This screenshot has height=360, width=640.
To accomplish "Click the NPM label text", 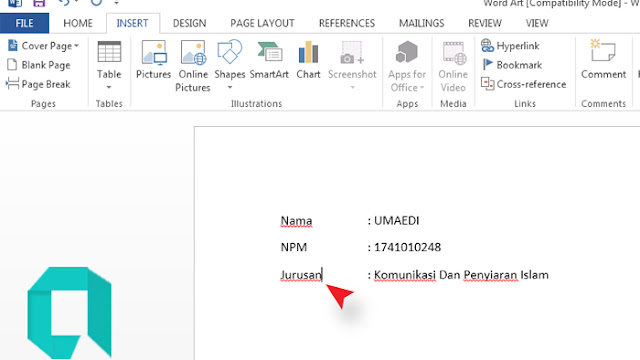I will click(293, 247).
